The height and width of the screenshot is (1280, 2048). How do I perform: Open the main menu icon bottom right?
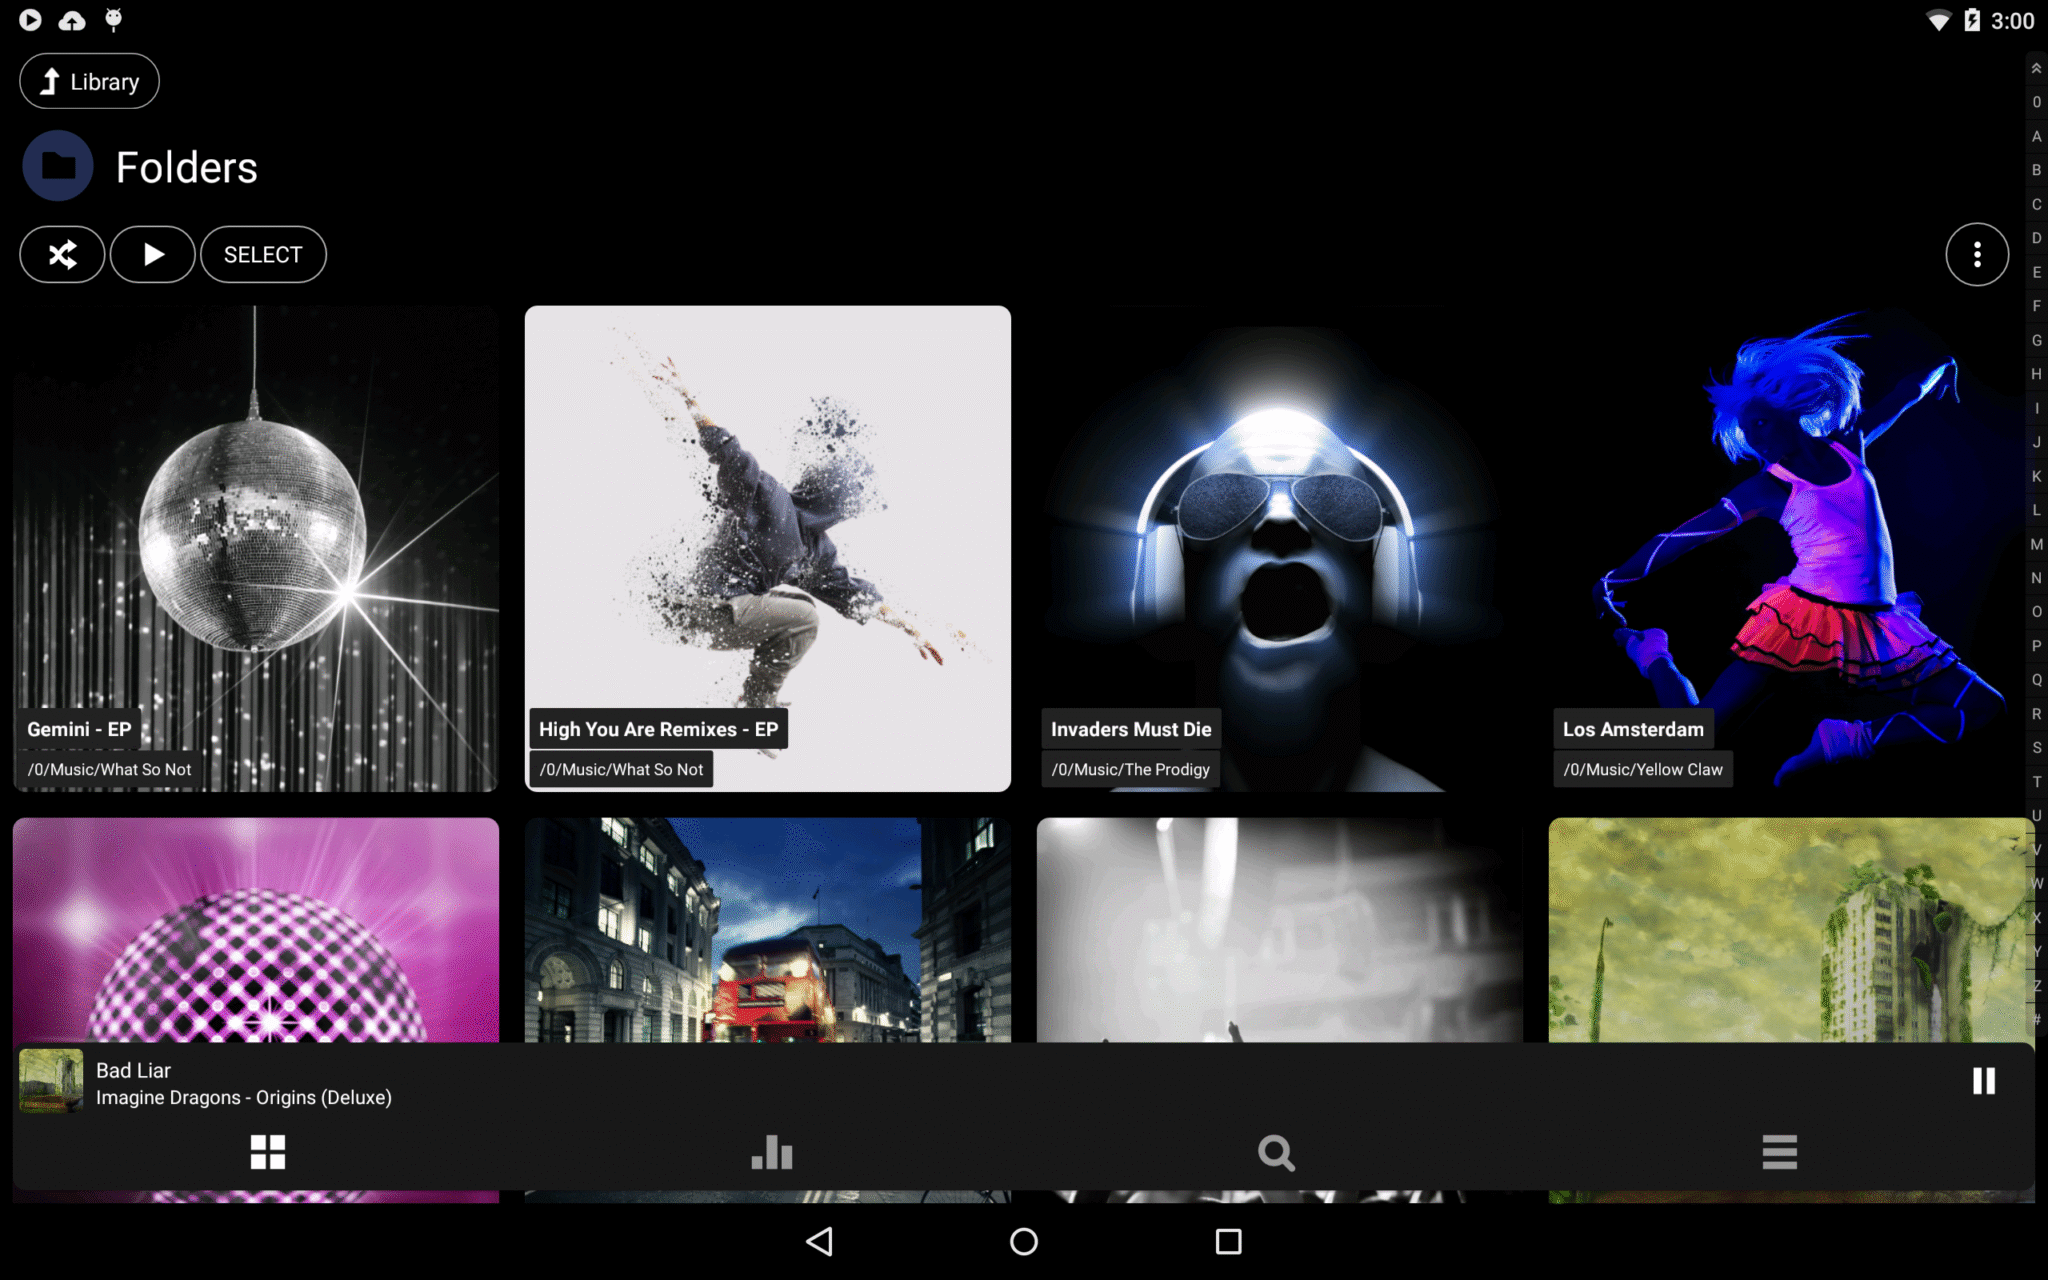pyautogui.click(x=1780, y=1153)
